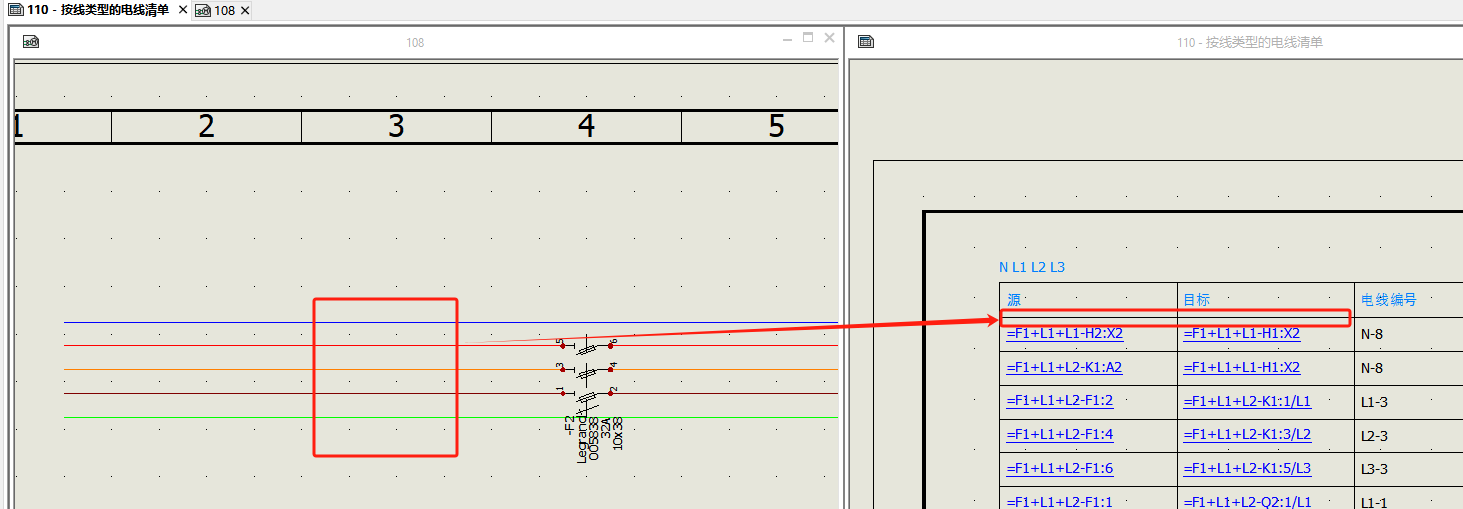Open source link =F1+L1+L1-H2:X2
The width and height of the screenshot is (1463, 509).
1064,334
